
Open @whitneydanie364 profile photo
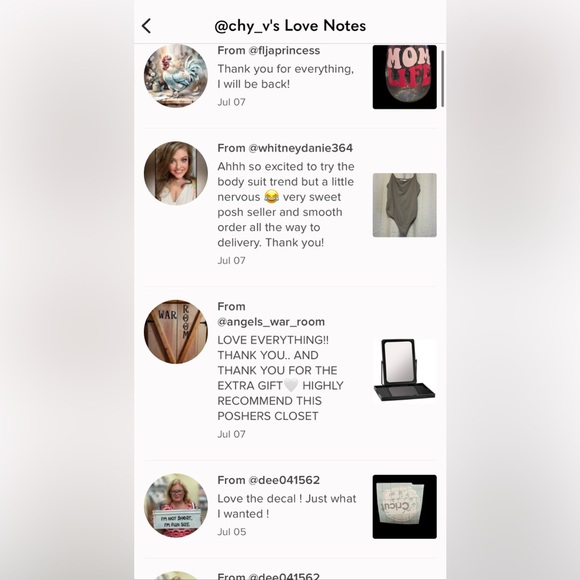176,173
